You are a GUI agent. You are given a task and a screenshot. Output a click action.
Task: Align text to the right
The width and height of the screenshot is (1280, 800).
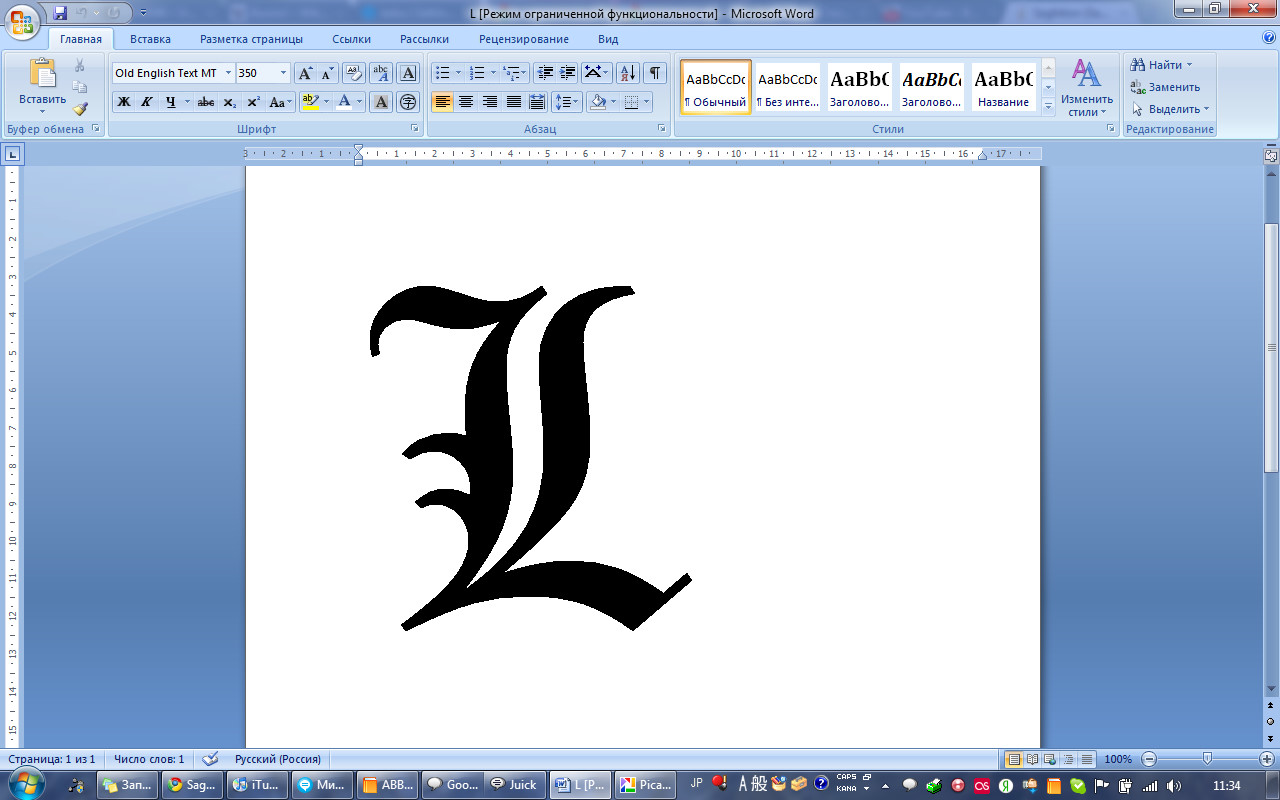[490, 102]
